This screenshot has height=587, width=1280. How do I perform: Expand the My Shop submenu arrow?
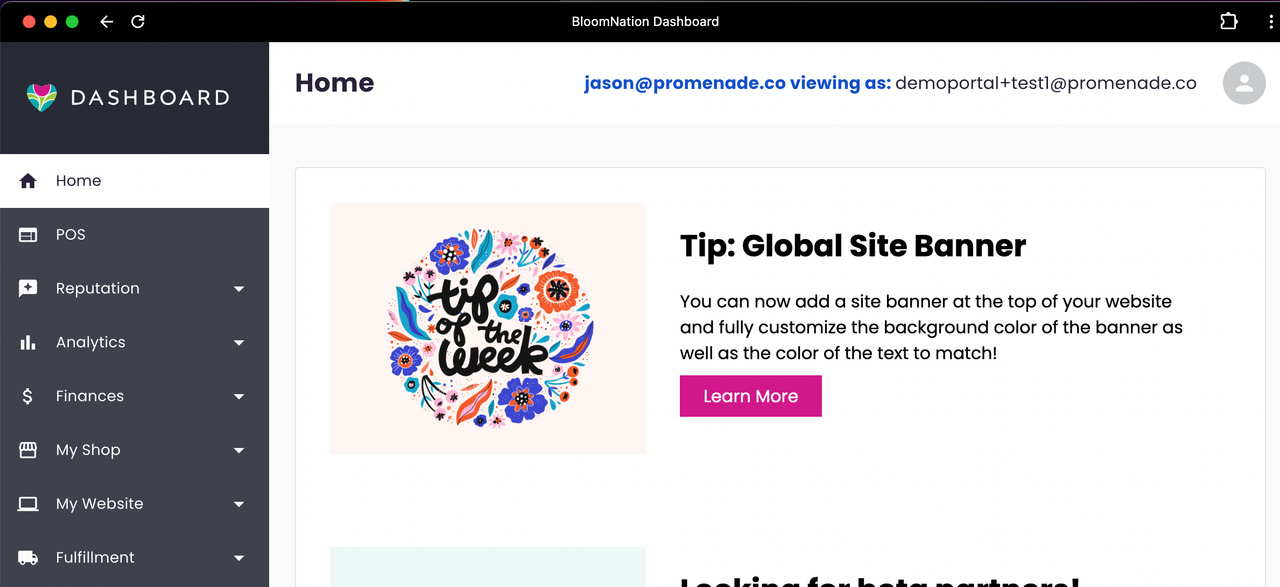[239, 451]
